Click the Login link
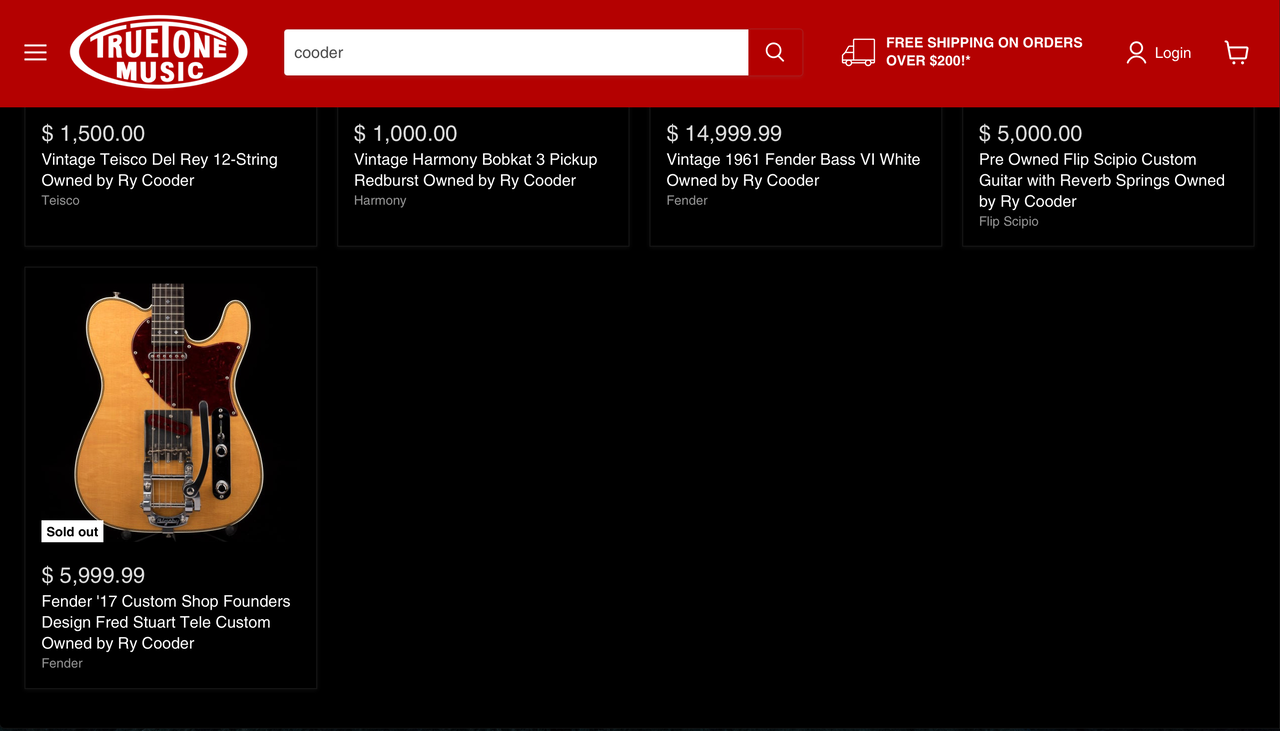 click(x=1172, y=53)
